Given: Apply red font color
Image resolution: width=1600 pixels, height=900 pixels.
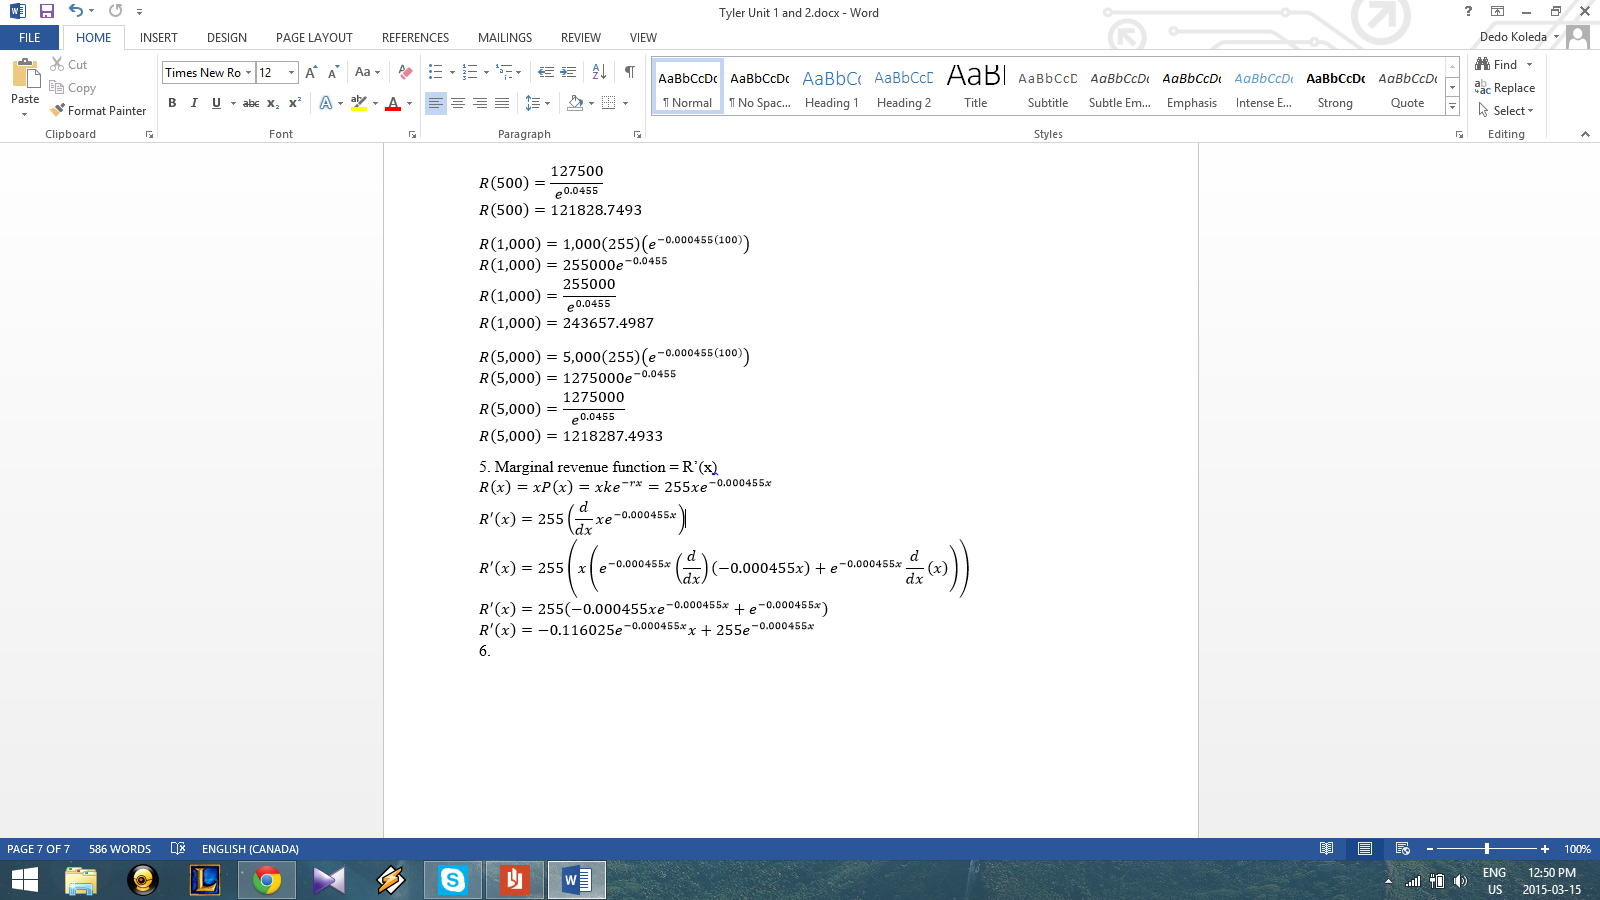Looking at the screenshot, I should (393, 103).
